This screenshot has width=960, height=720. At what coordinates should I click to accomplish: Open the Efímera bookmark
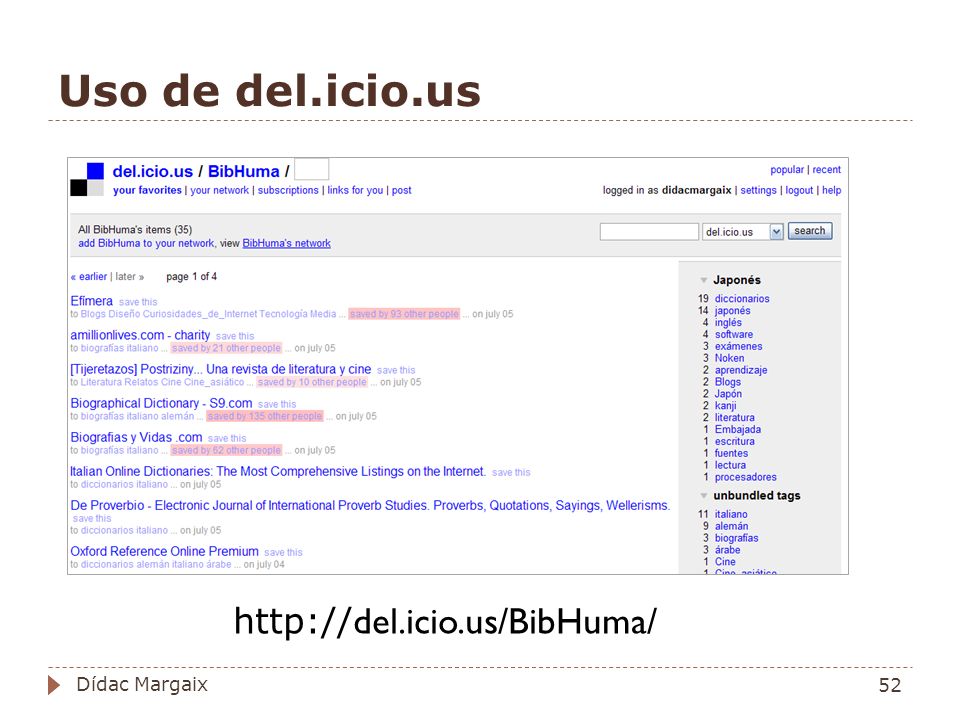point(91,301)
